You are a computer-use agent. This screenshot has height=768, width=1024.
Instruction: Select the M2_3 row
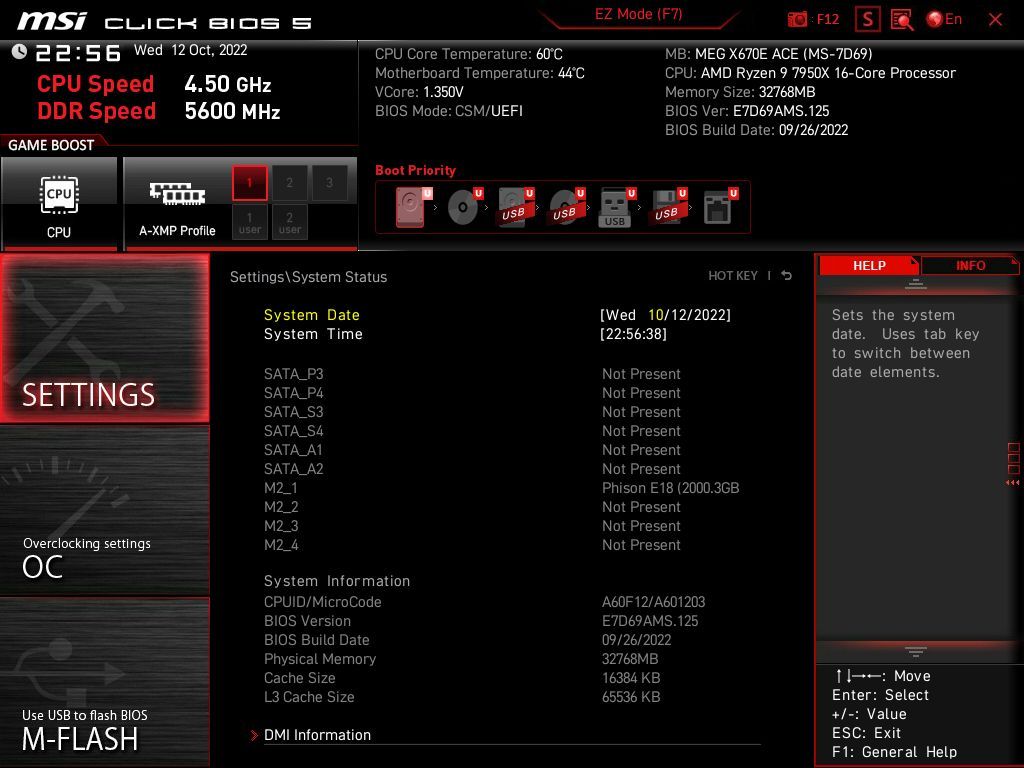click(x=472, y=526)
